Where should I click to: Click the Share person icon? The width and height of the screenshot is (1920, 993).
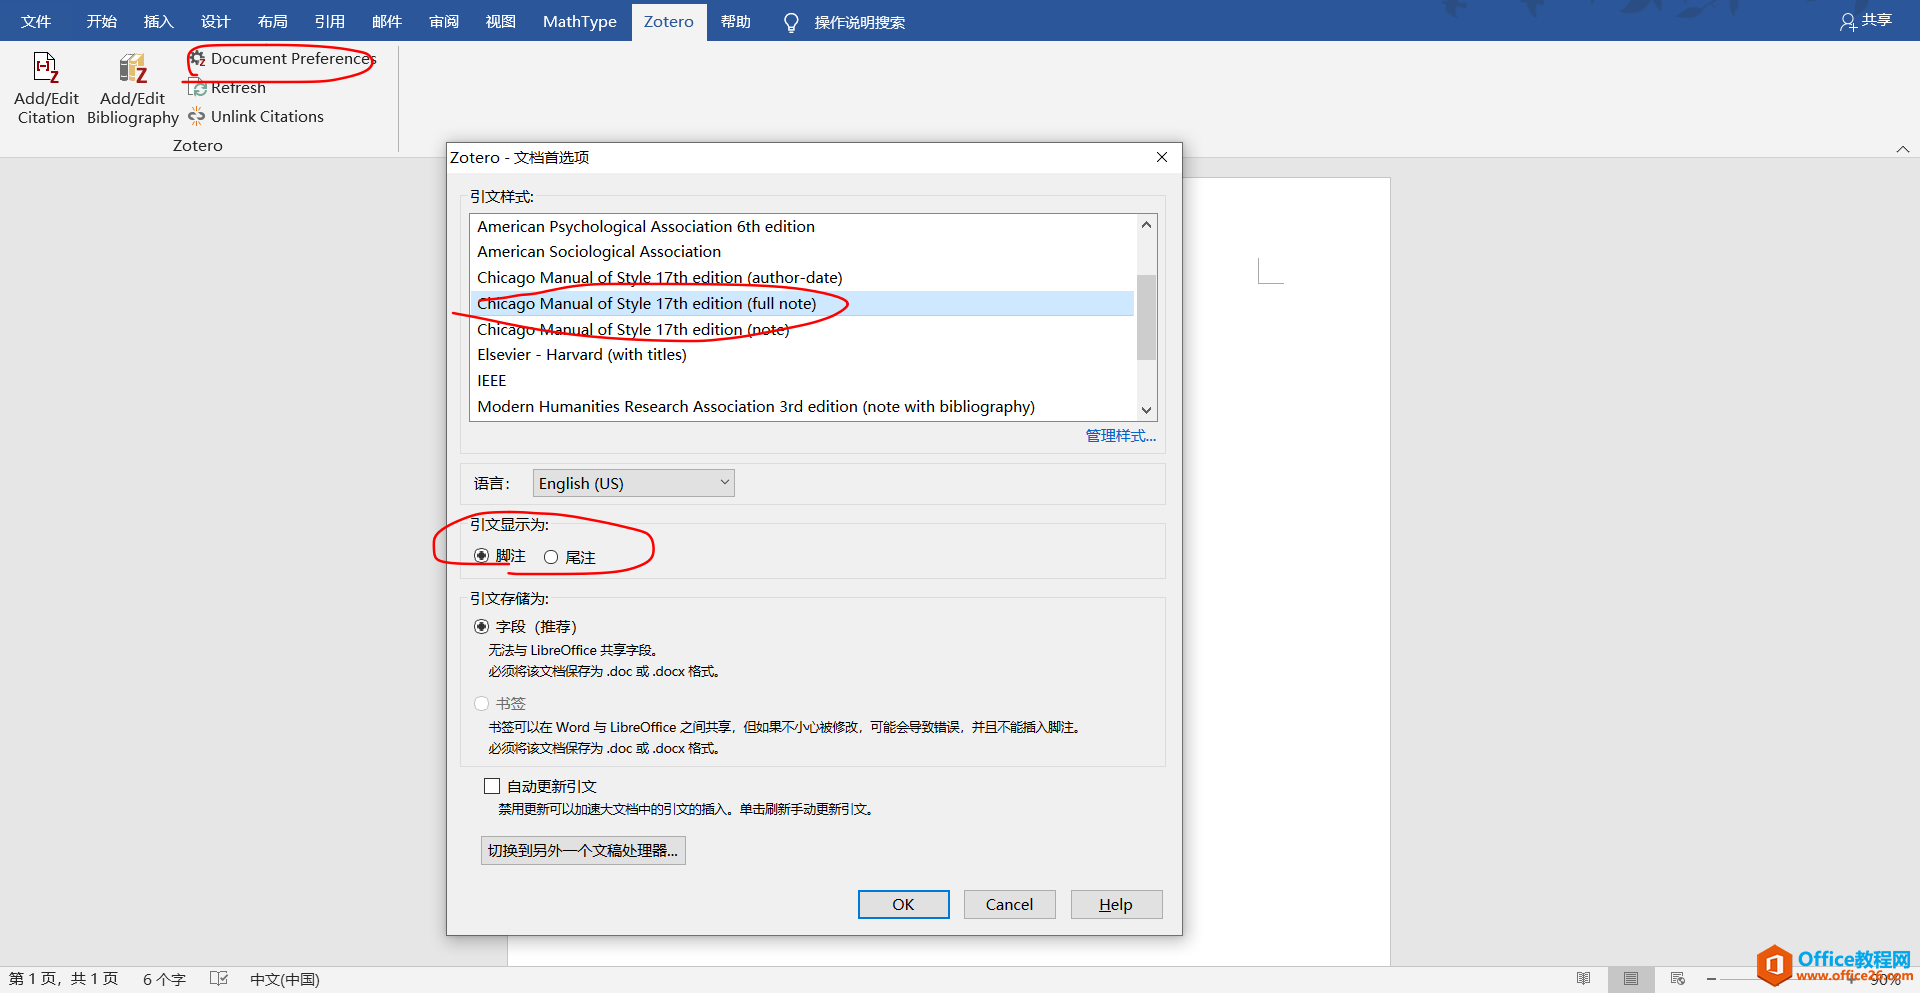coord(1847,21)
